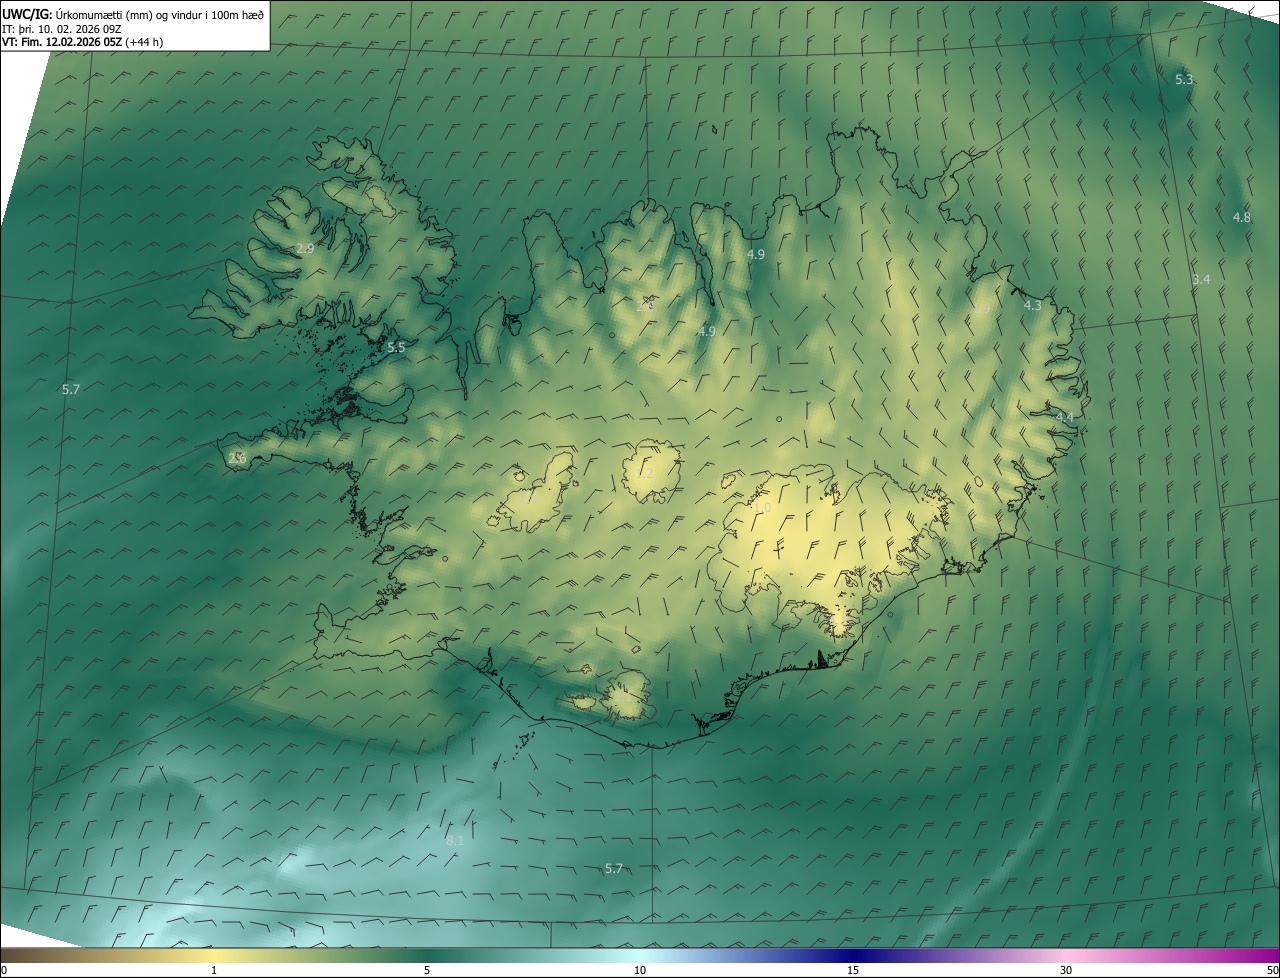This screenshot has width=1280, height=978.
Task: Click the 0 tick on the colour scale
Action: point(4,970)
